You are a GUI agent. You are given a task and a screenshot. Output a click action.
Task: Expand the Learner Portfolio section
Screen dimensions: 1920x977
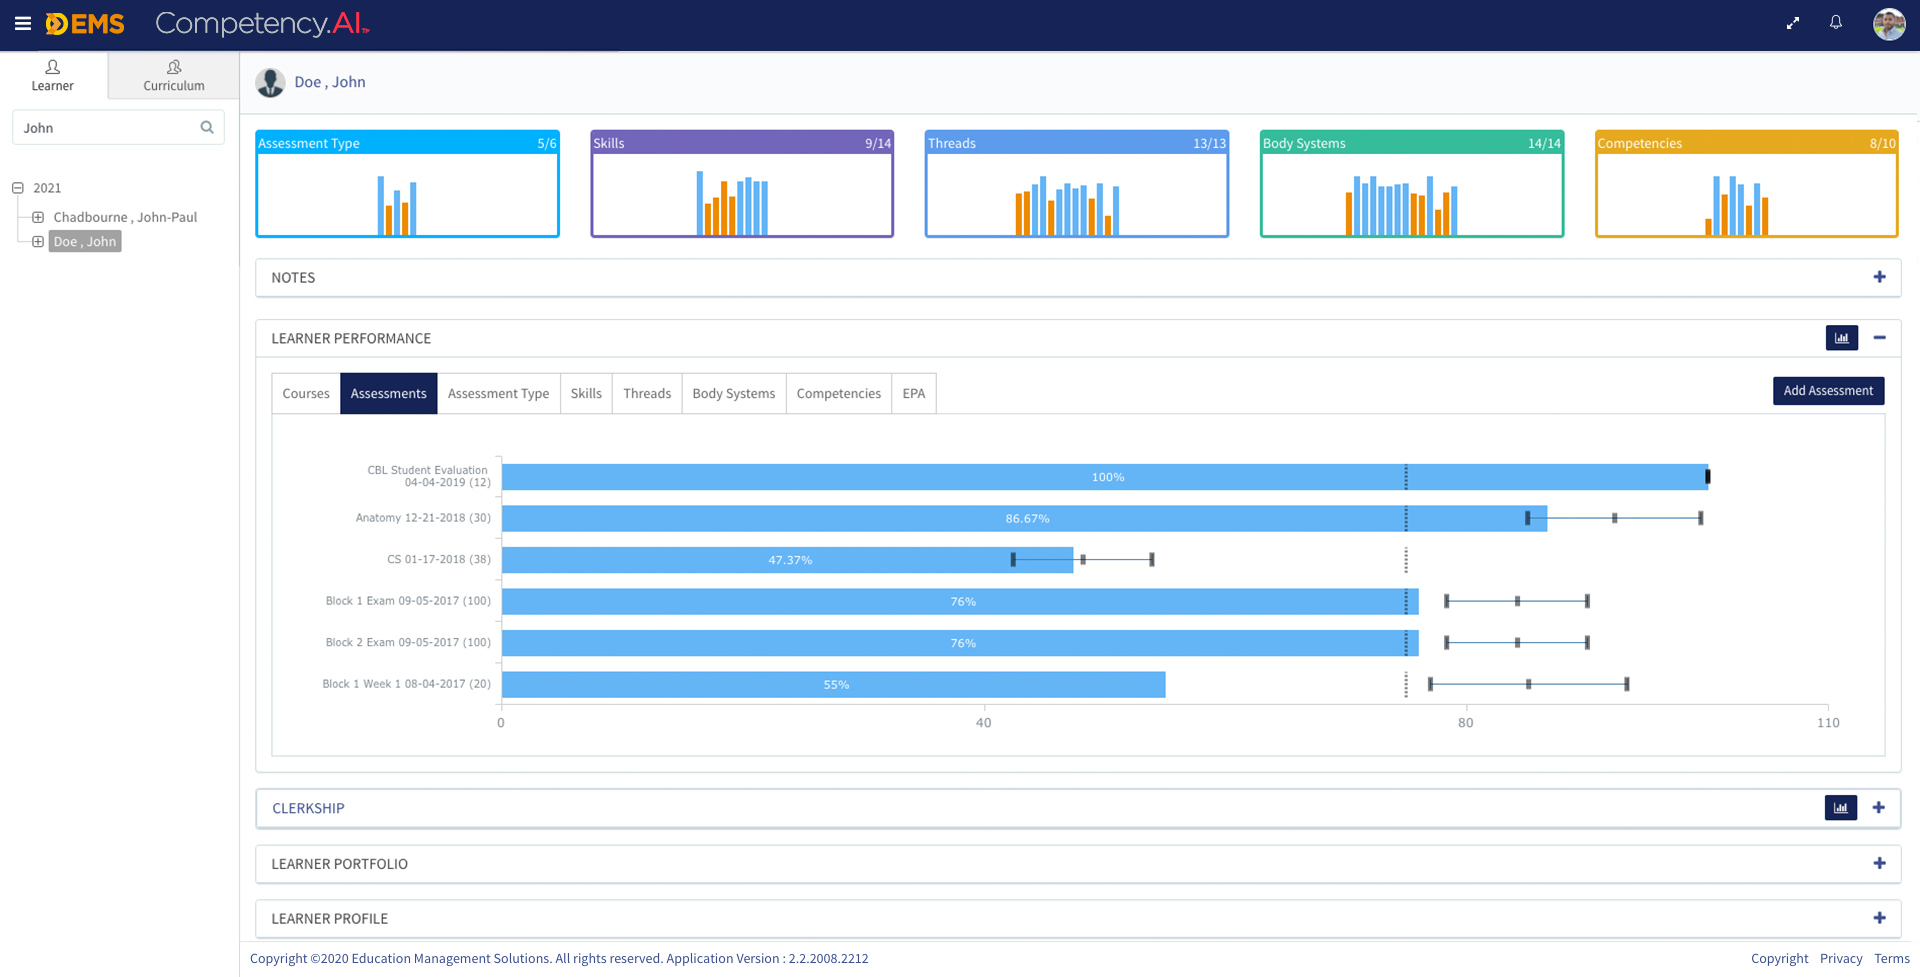point(1879,863)
